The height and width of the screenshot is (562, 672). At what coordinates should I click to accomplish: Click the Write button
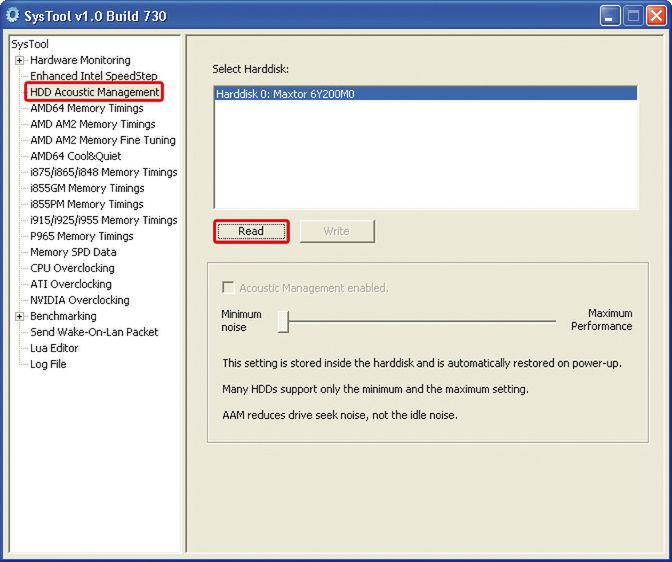pyautogui.click(x=337, y=231)
